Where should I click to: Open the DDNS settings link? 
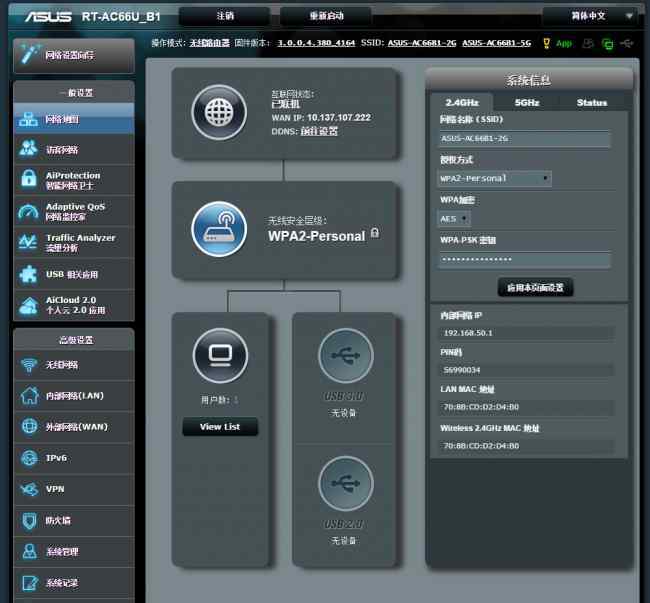pos(319,131)
